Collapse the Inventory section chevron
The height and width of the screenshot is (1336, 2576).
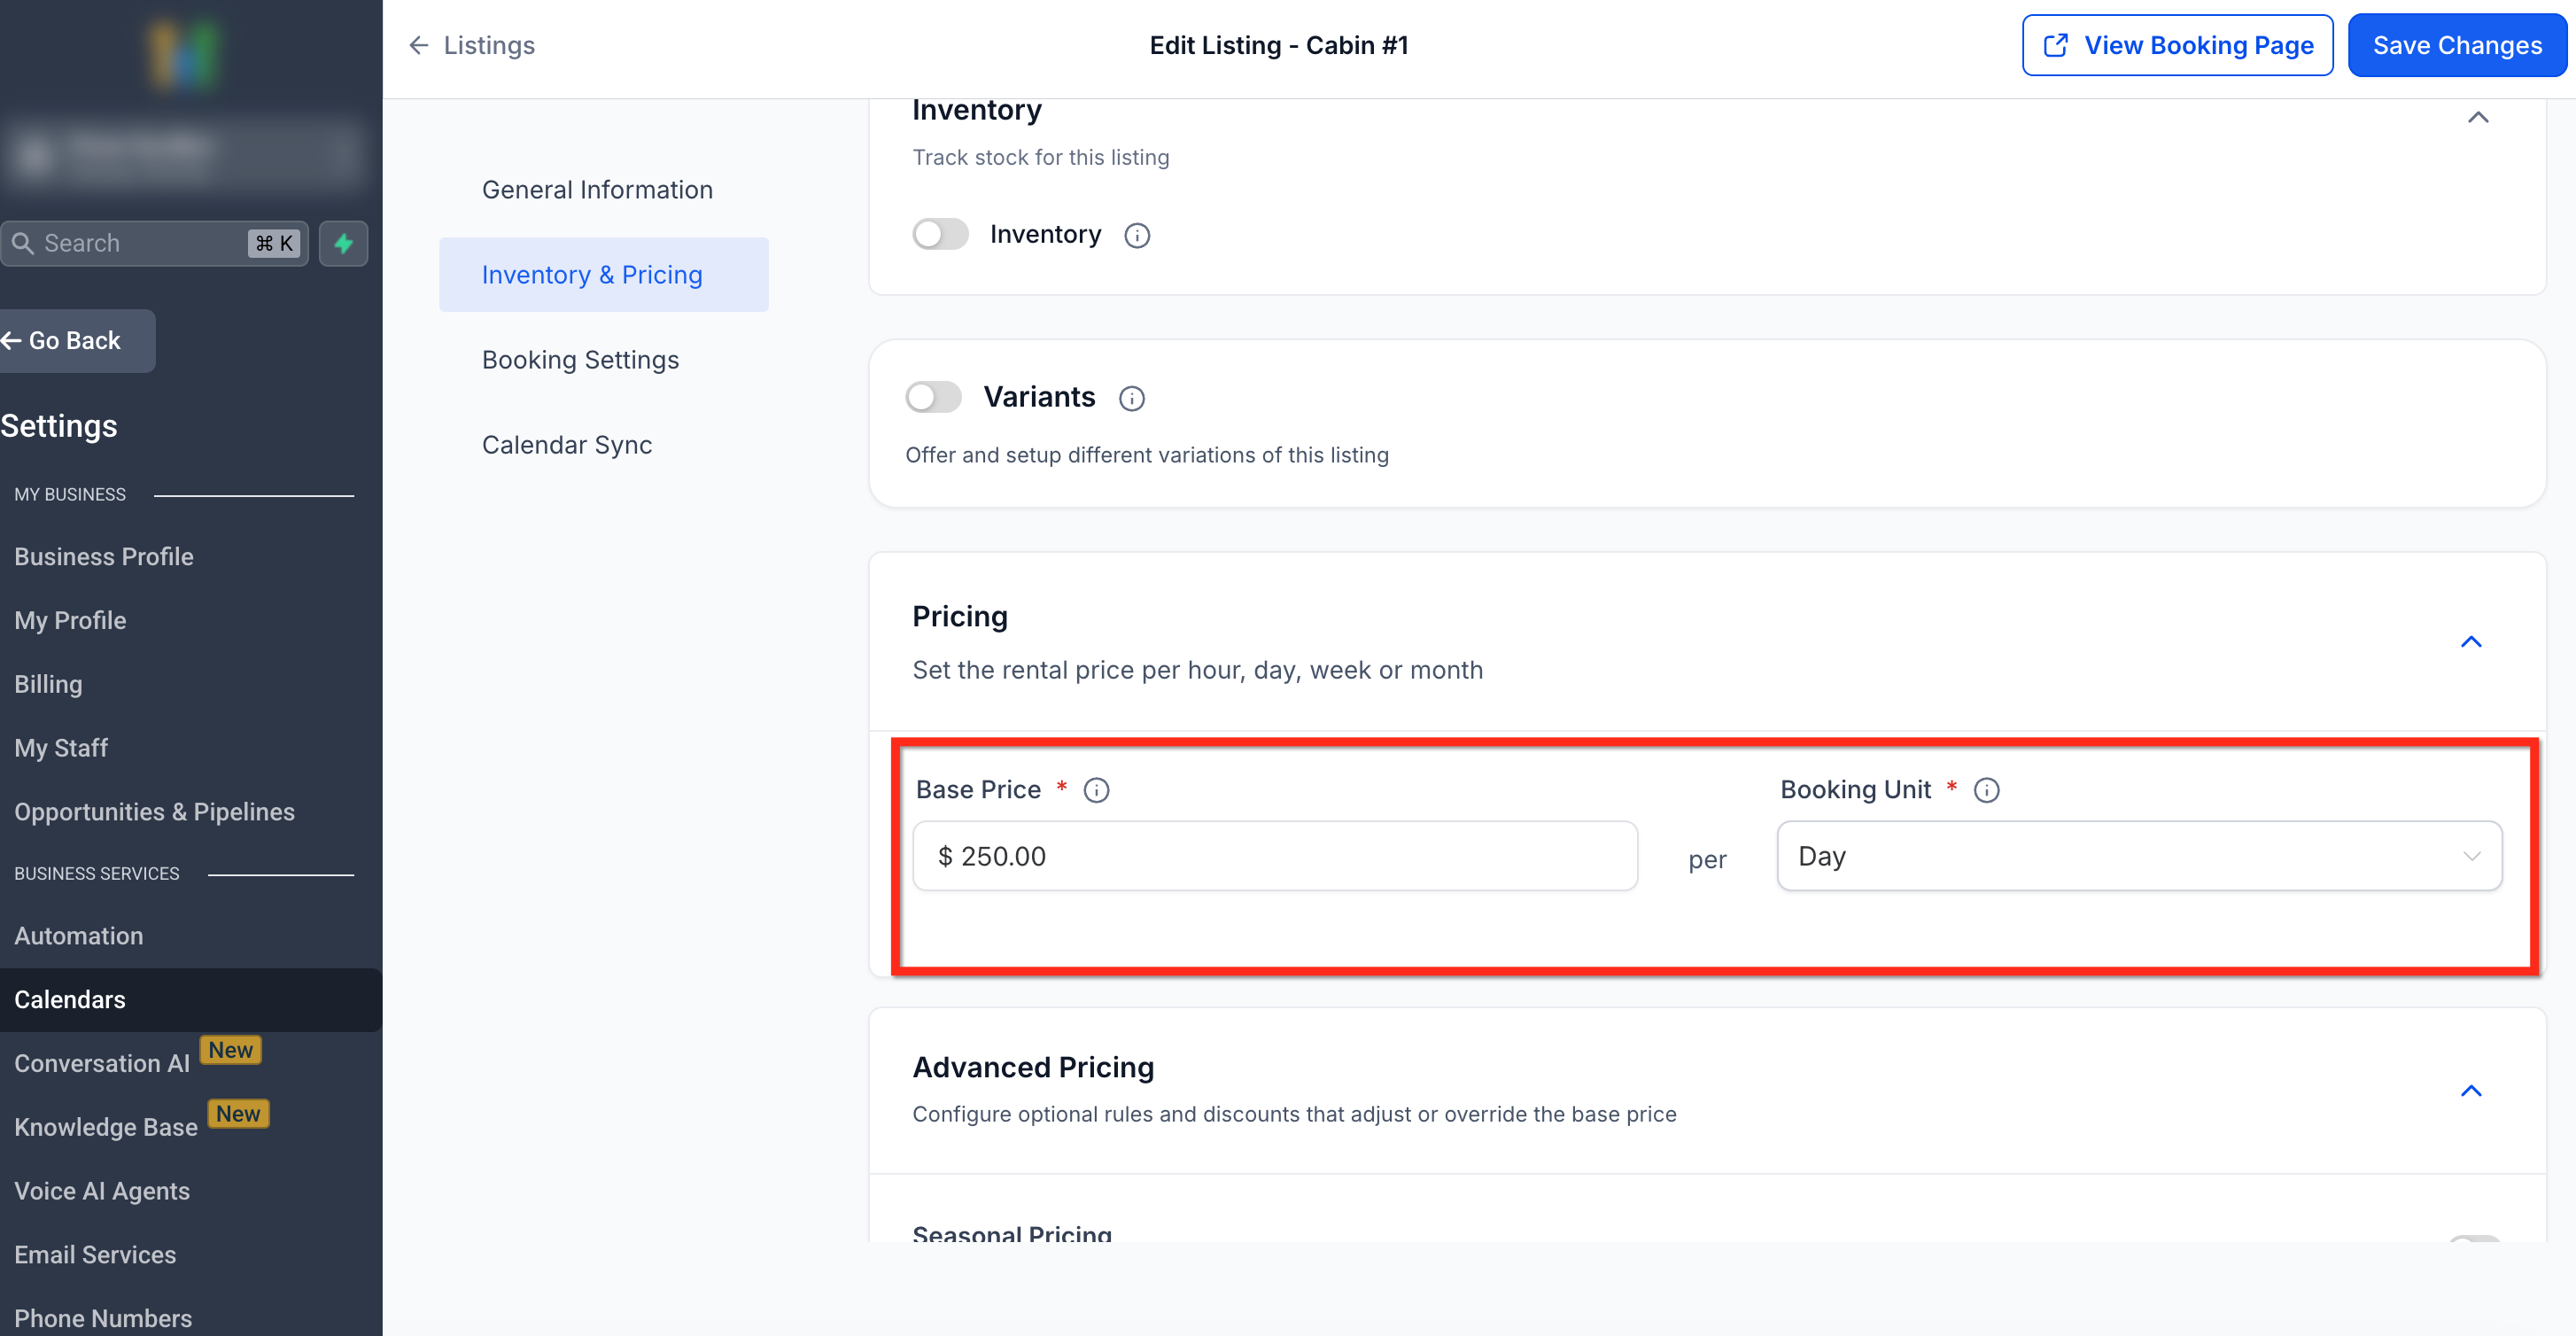pos(2477,118)
